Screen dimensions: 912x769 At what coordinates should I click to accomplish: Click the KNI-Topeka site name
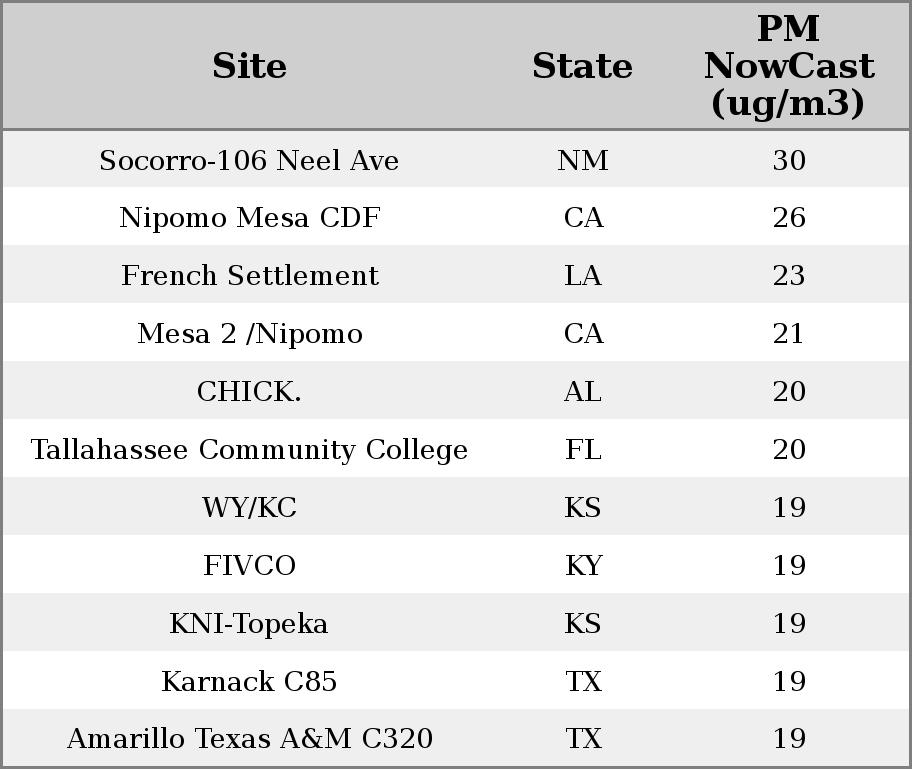[x=249, y=624]
